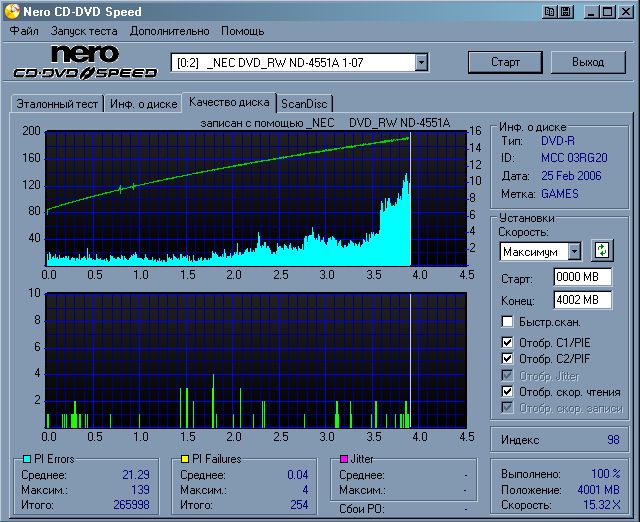This screenshot has width=640, height=522.
Task: Open the Дополнительно menu
Action: [168, 31]
